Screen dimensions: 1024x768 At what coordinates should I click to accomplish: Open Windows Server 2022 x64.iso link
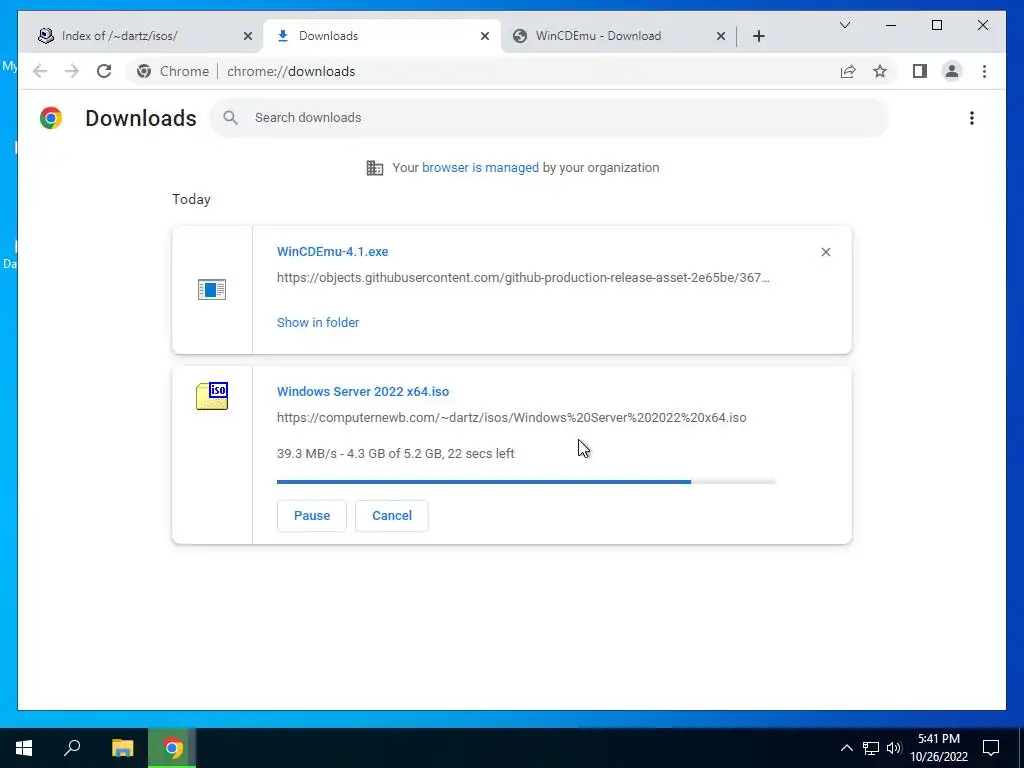[363, 392]
